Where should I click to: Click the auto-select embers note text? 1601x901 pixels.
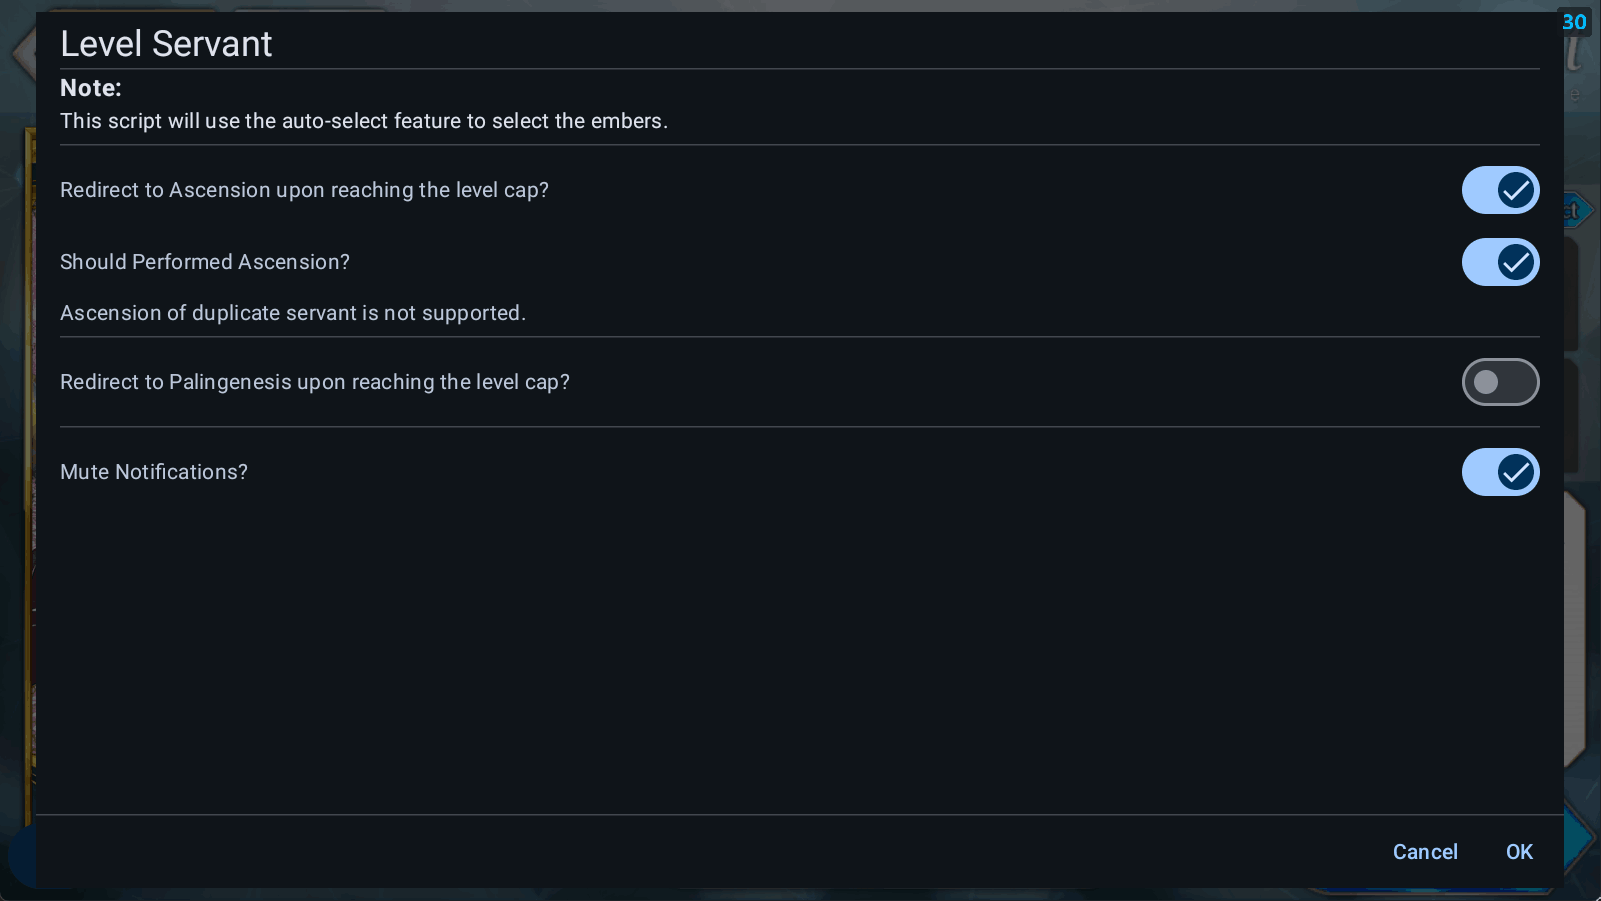click(x=364, y=121)
